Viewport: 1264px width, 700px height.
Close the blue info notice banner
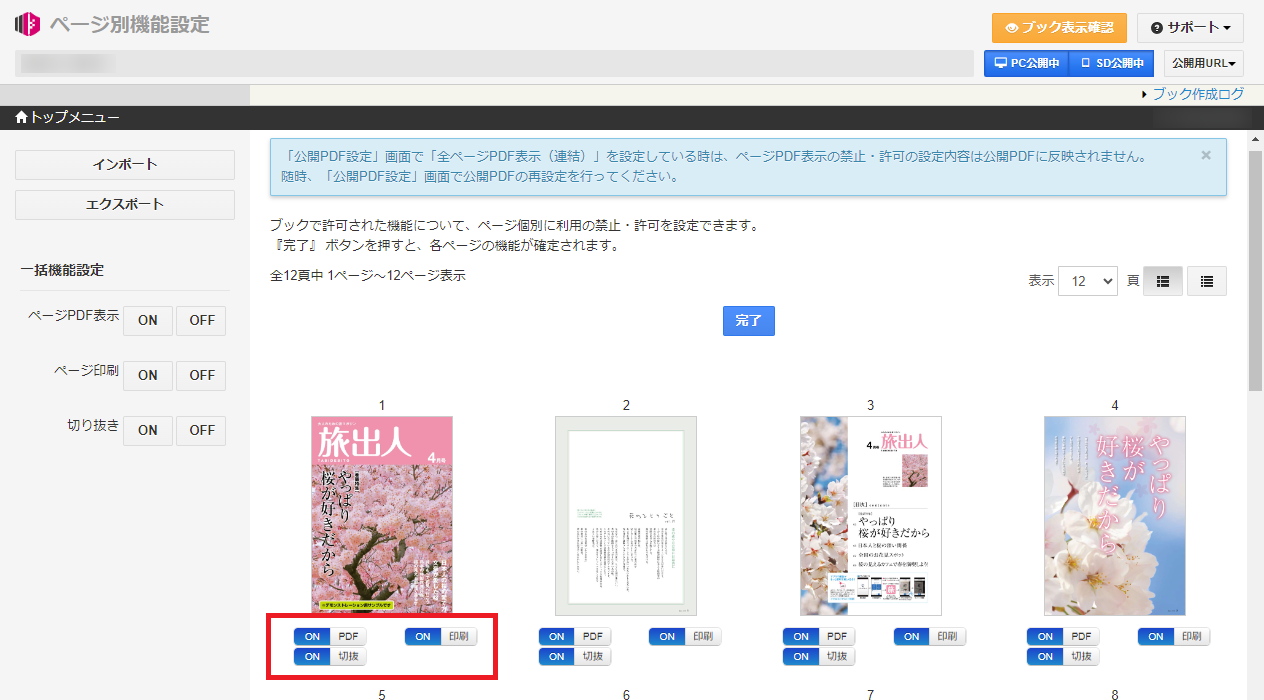[x=1205, y=155]
